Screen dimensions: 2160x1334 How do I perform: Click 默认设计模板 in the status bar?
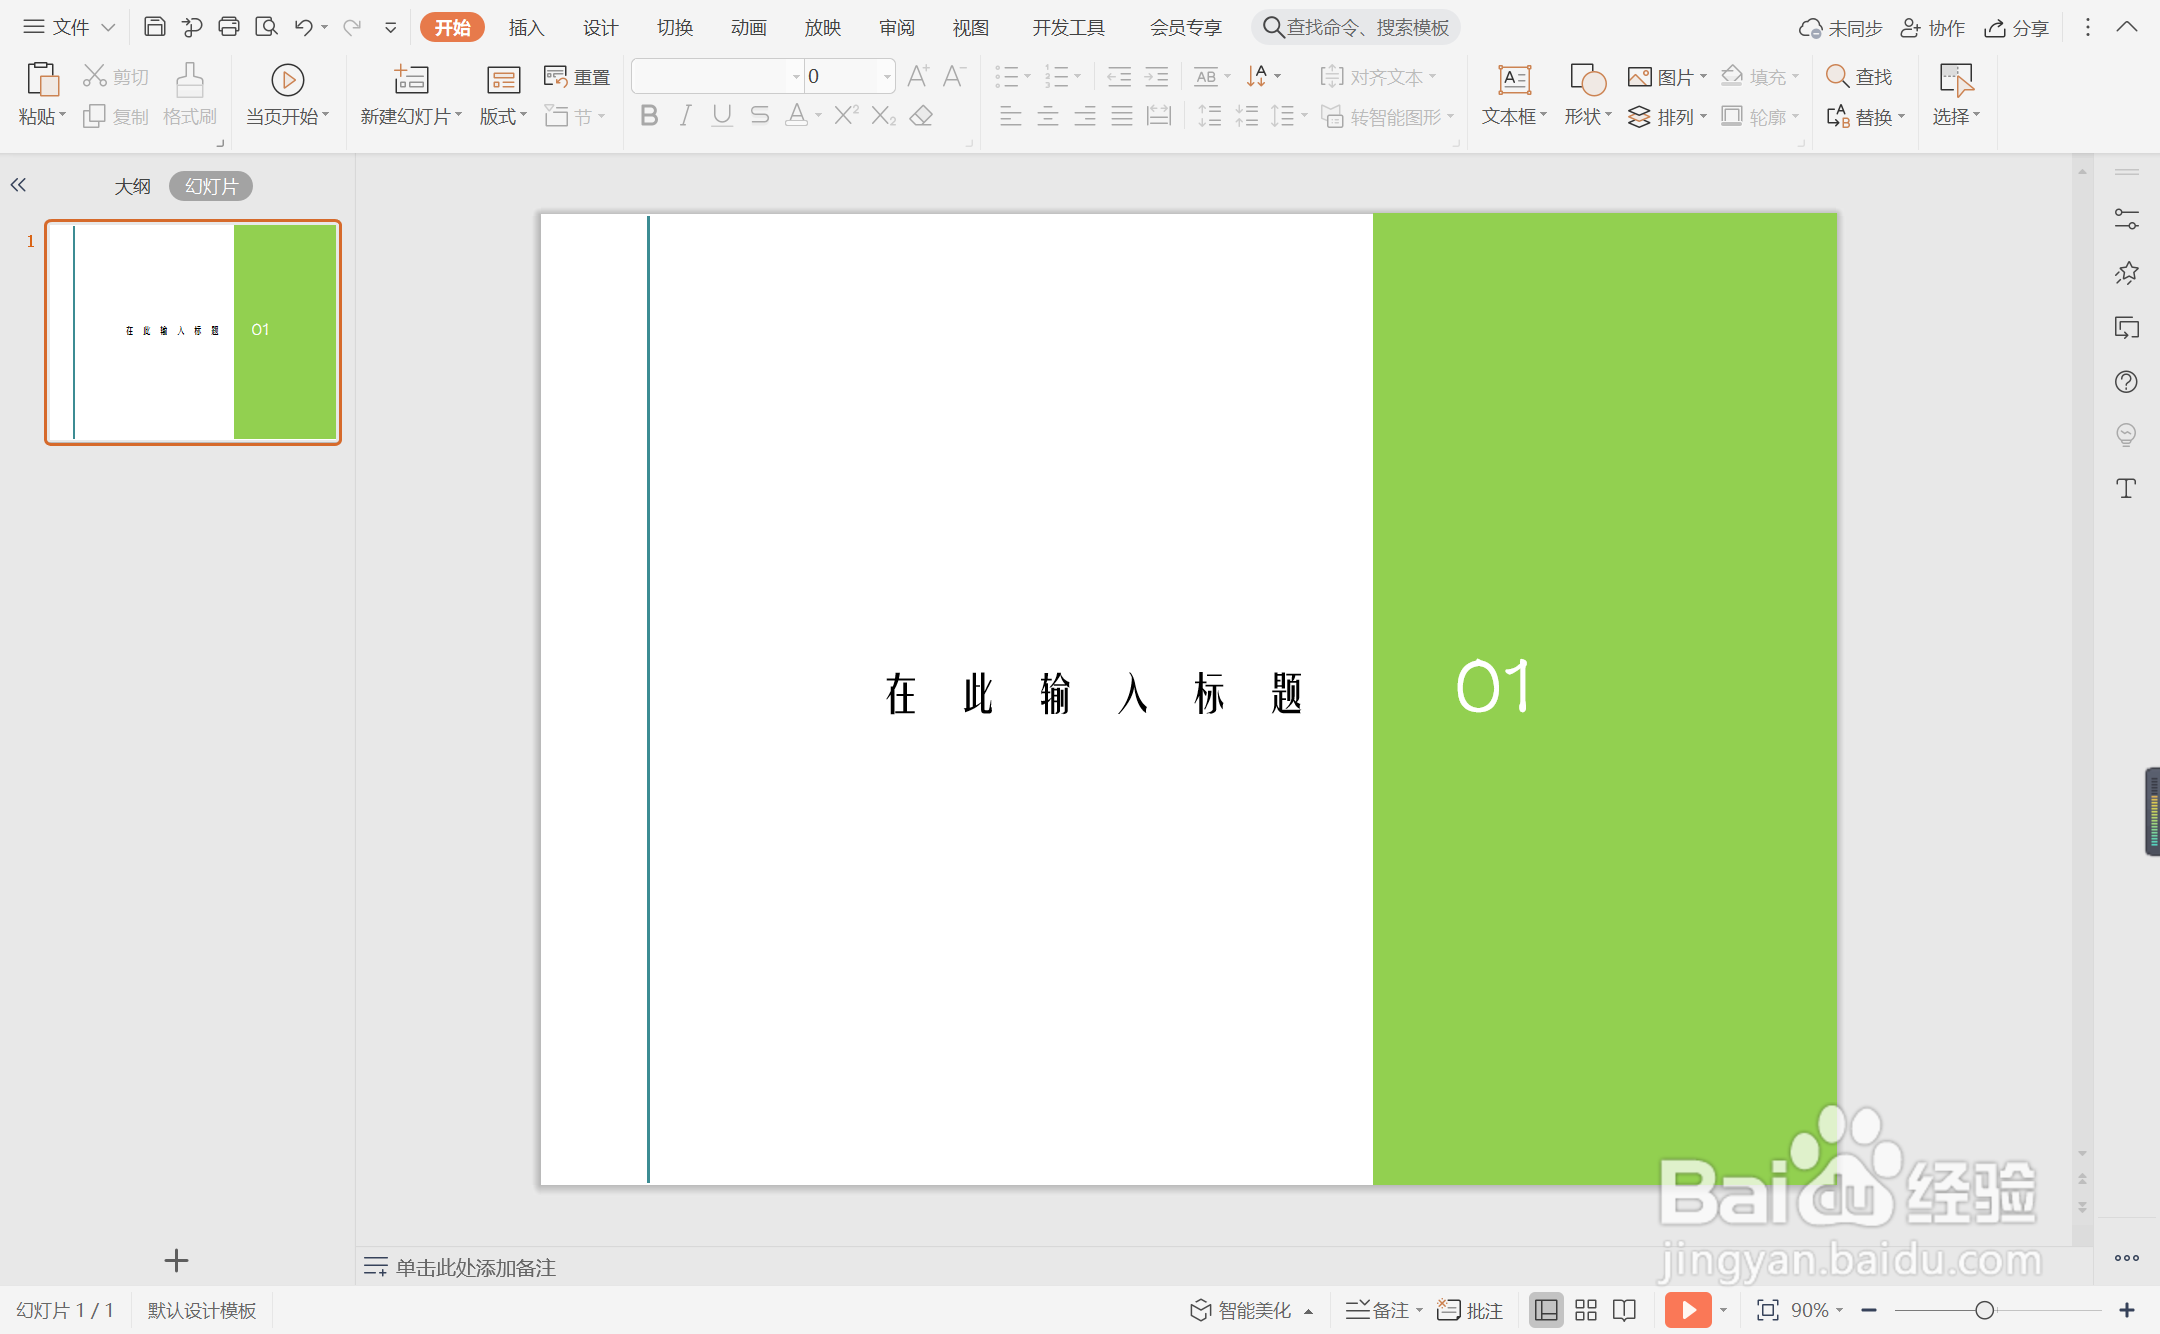point(200,1308)
